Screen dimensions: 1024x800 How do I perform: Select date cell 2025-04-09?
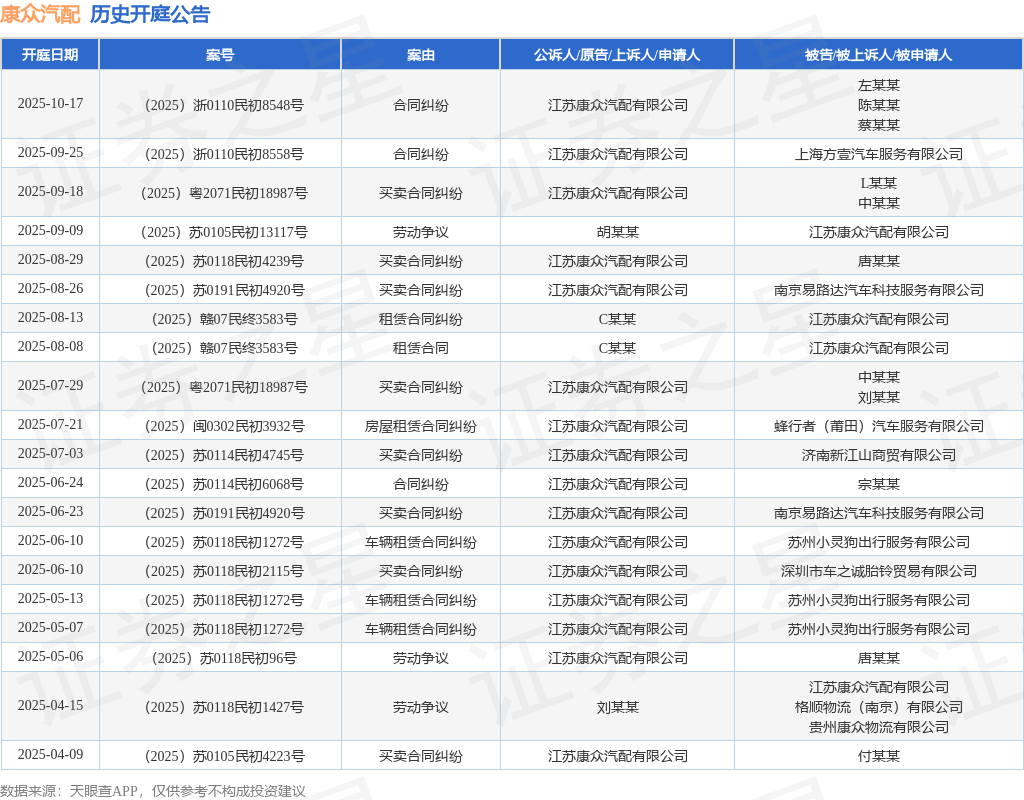(x=50, y=755)
